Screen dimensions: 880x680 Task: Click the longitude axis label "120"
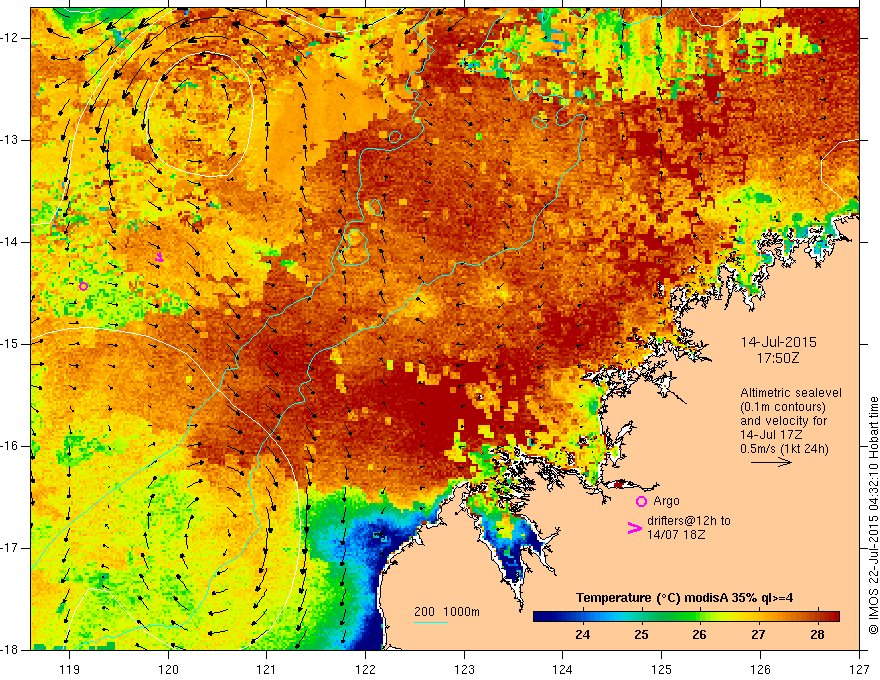coord(168,669)
